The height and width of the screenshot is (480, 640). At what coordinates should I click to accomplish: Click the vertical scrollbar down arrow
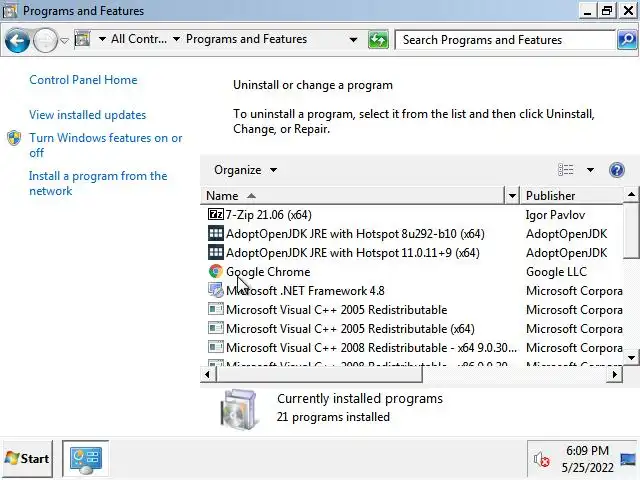[x=631, y=358]
